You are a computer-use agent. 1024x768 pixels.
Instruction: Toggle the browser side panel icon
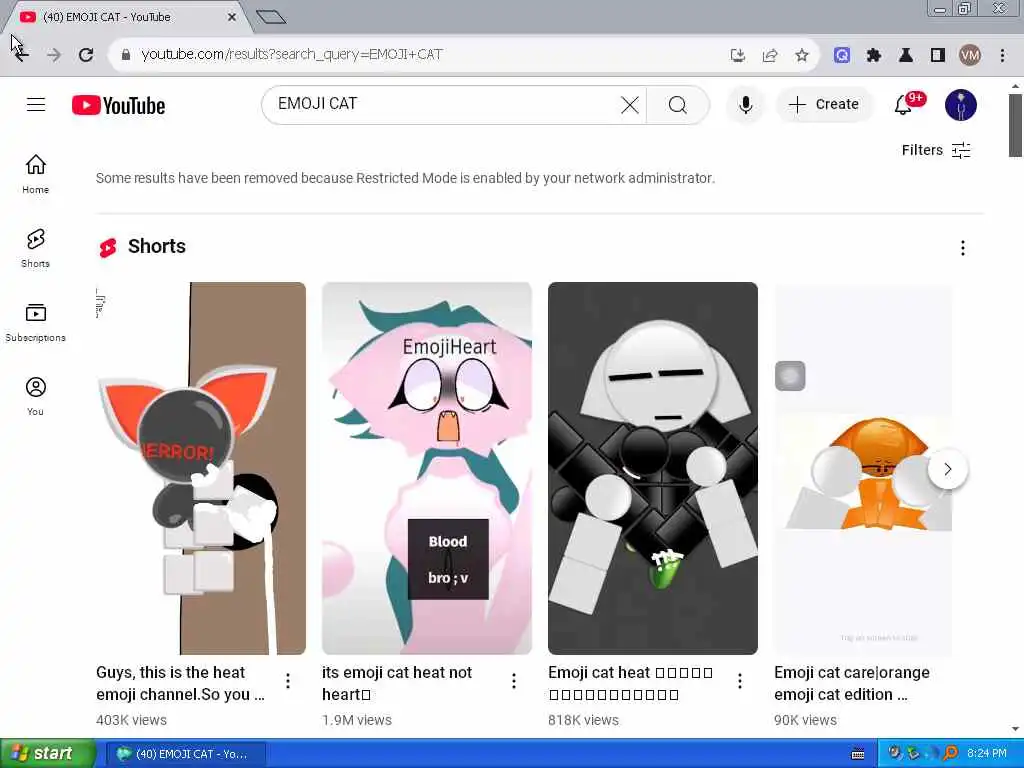938,56
